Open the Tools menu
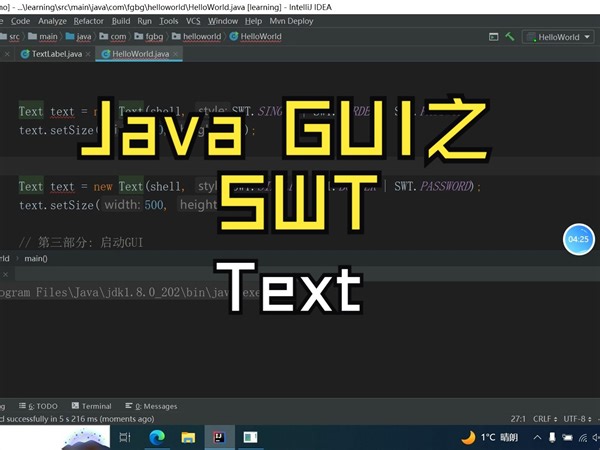 pos(168,21)
